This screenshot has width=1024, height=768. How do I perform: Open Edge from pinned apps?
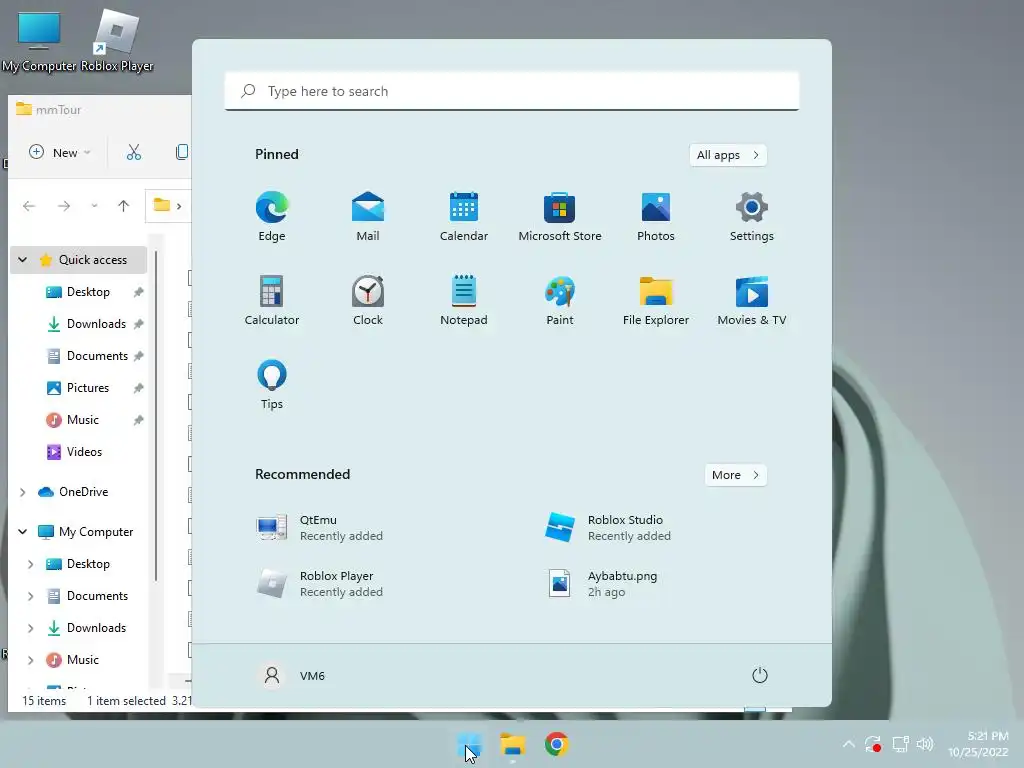(x=272, y=216)
